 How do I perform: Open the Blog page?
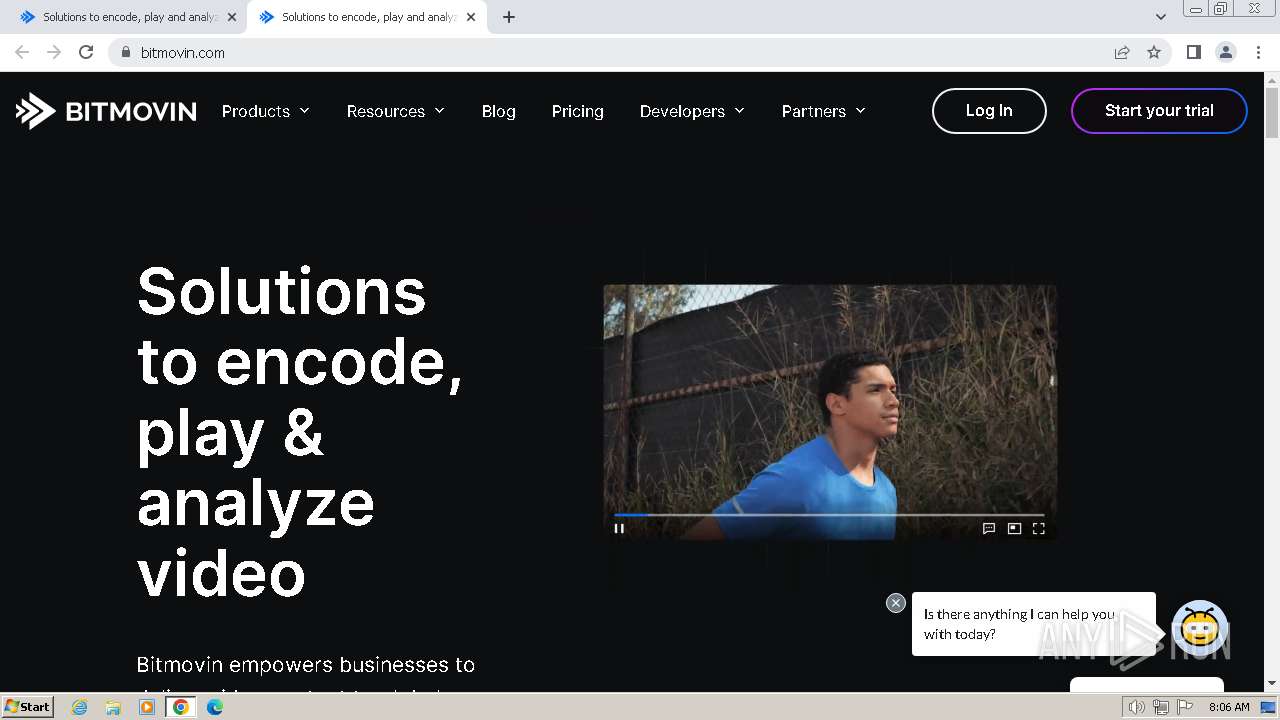pyautogui.click(x=499, y=111)
